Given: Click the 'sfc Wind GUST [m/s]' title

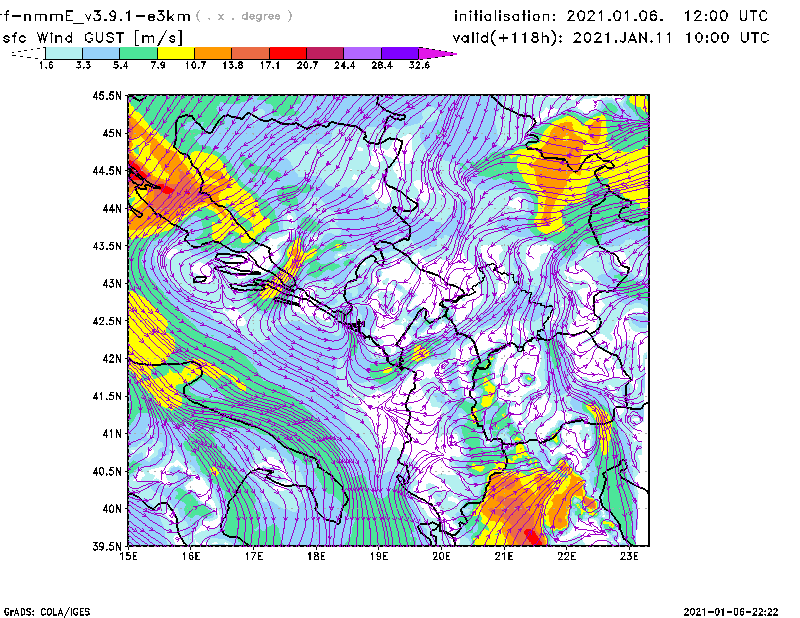Looking at the screenshot, I should pyautogui.click(x=92, y=38).
